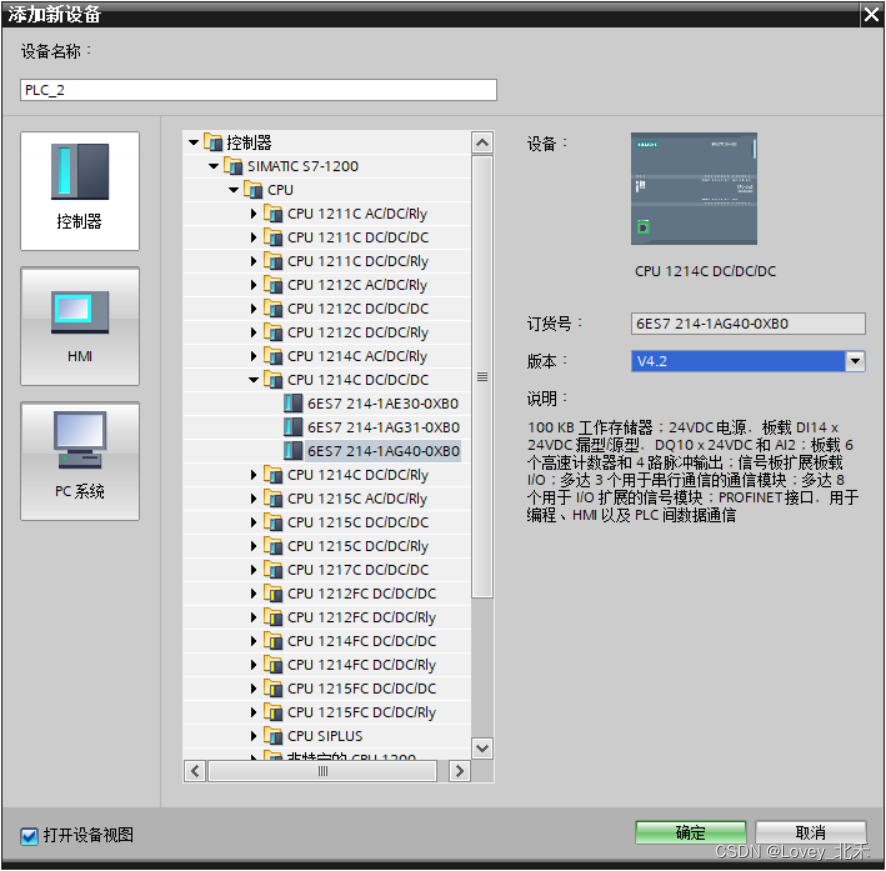
Task: Click the vertical scrollbar thumb of the tree
Action: 482,376
